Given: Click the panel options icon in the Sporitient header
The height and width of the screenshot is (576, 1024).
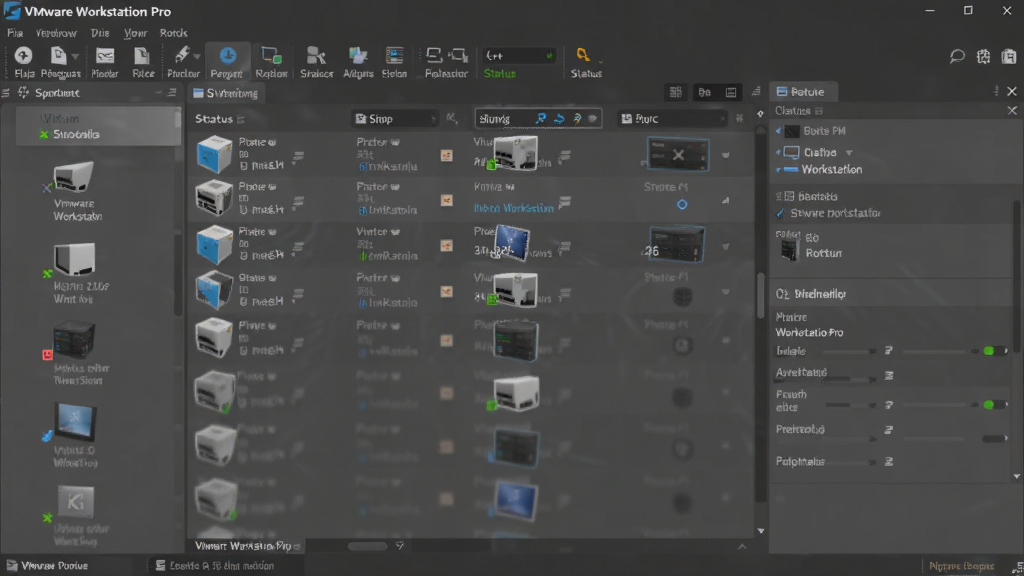Looking at the screenshot, I should point(172,93).
